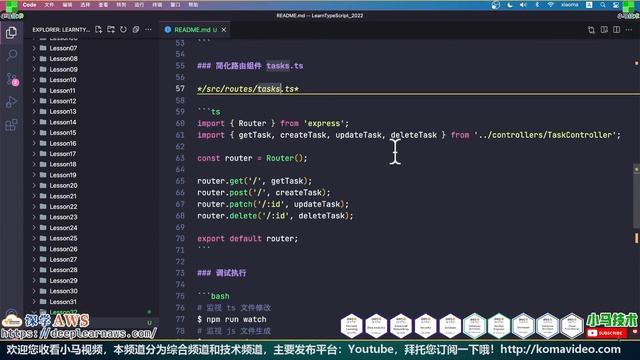Split the editor to the right
Viewport: 640px width, 360px height.
coord(616,30)
